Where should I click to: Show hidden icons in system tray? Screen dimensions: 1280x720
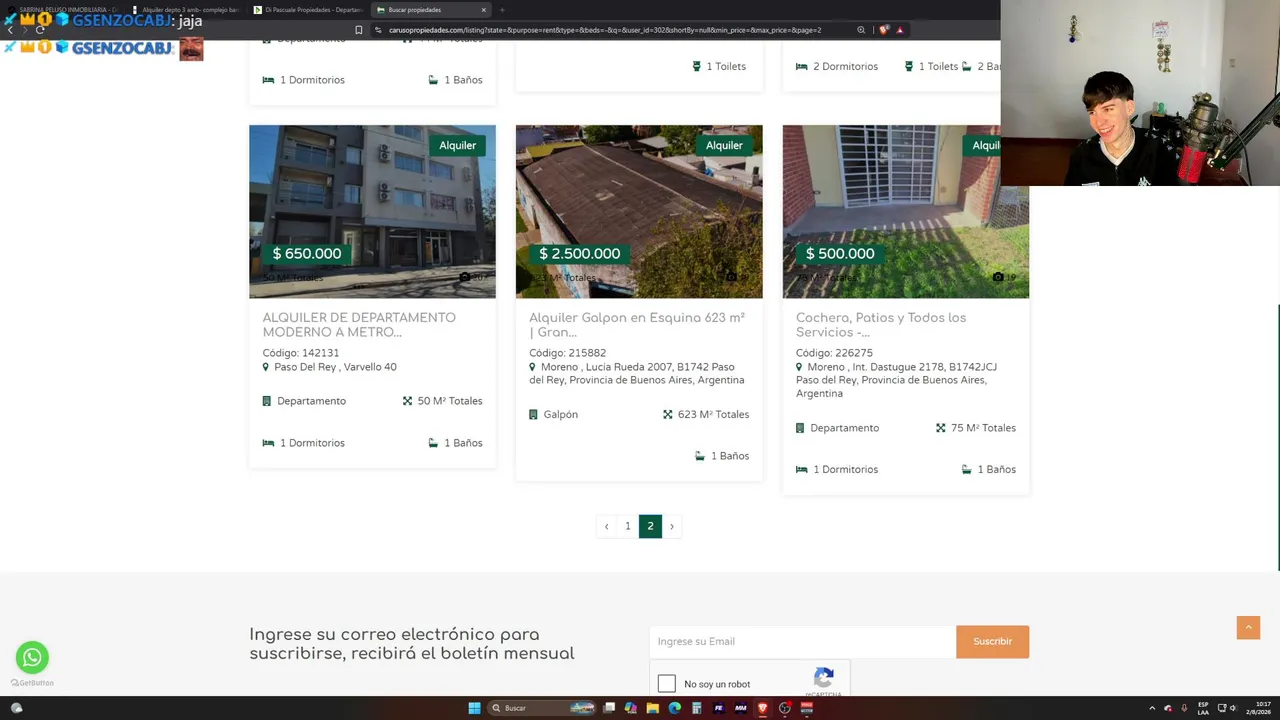tap(1152, 708)
